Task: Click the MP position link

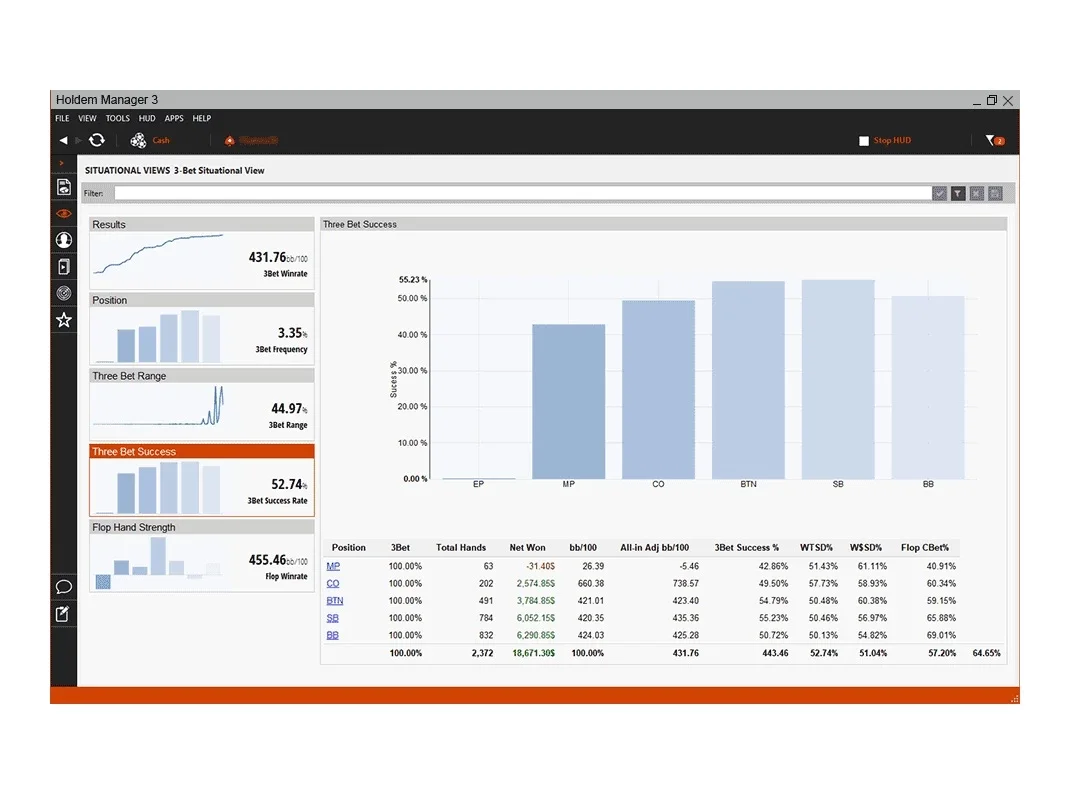Action: 333,566
